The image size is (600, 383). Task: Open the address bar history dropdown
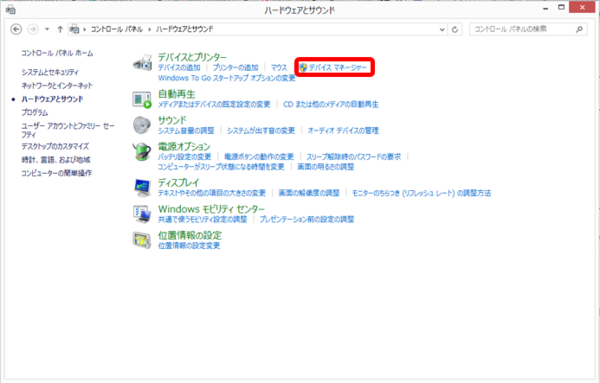pos(442,29)
